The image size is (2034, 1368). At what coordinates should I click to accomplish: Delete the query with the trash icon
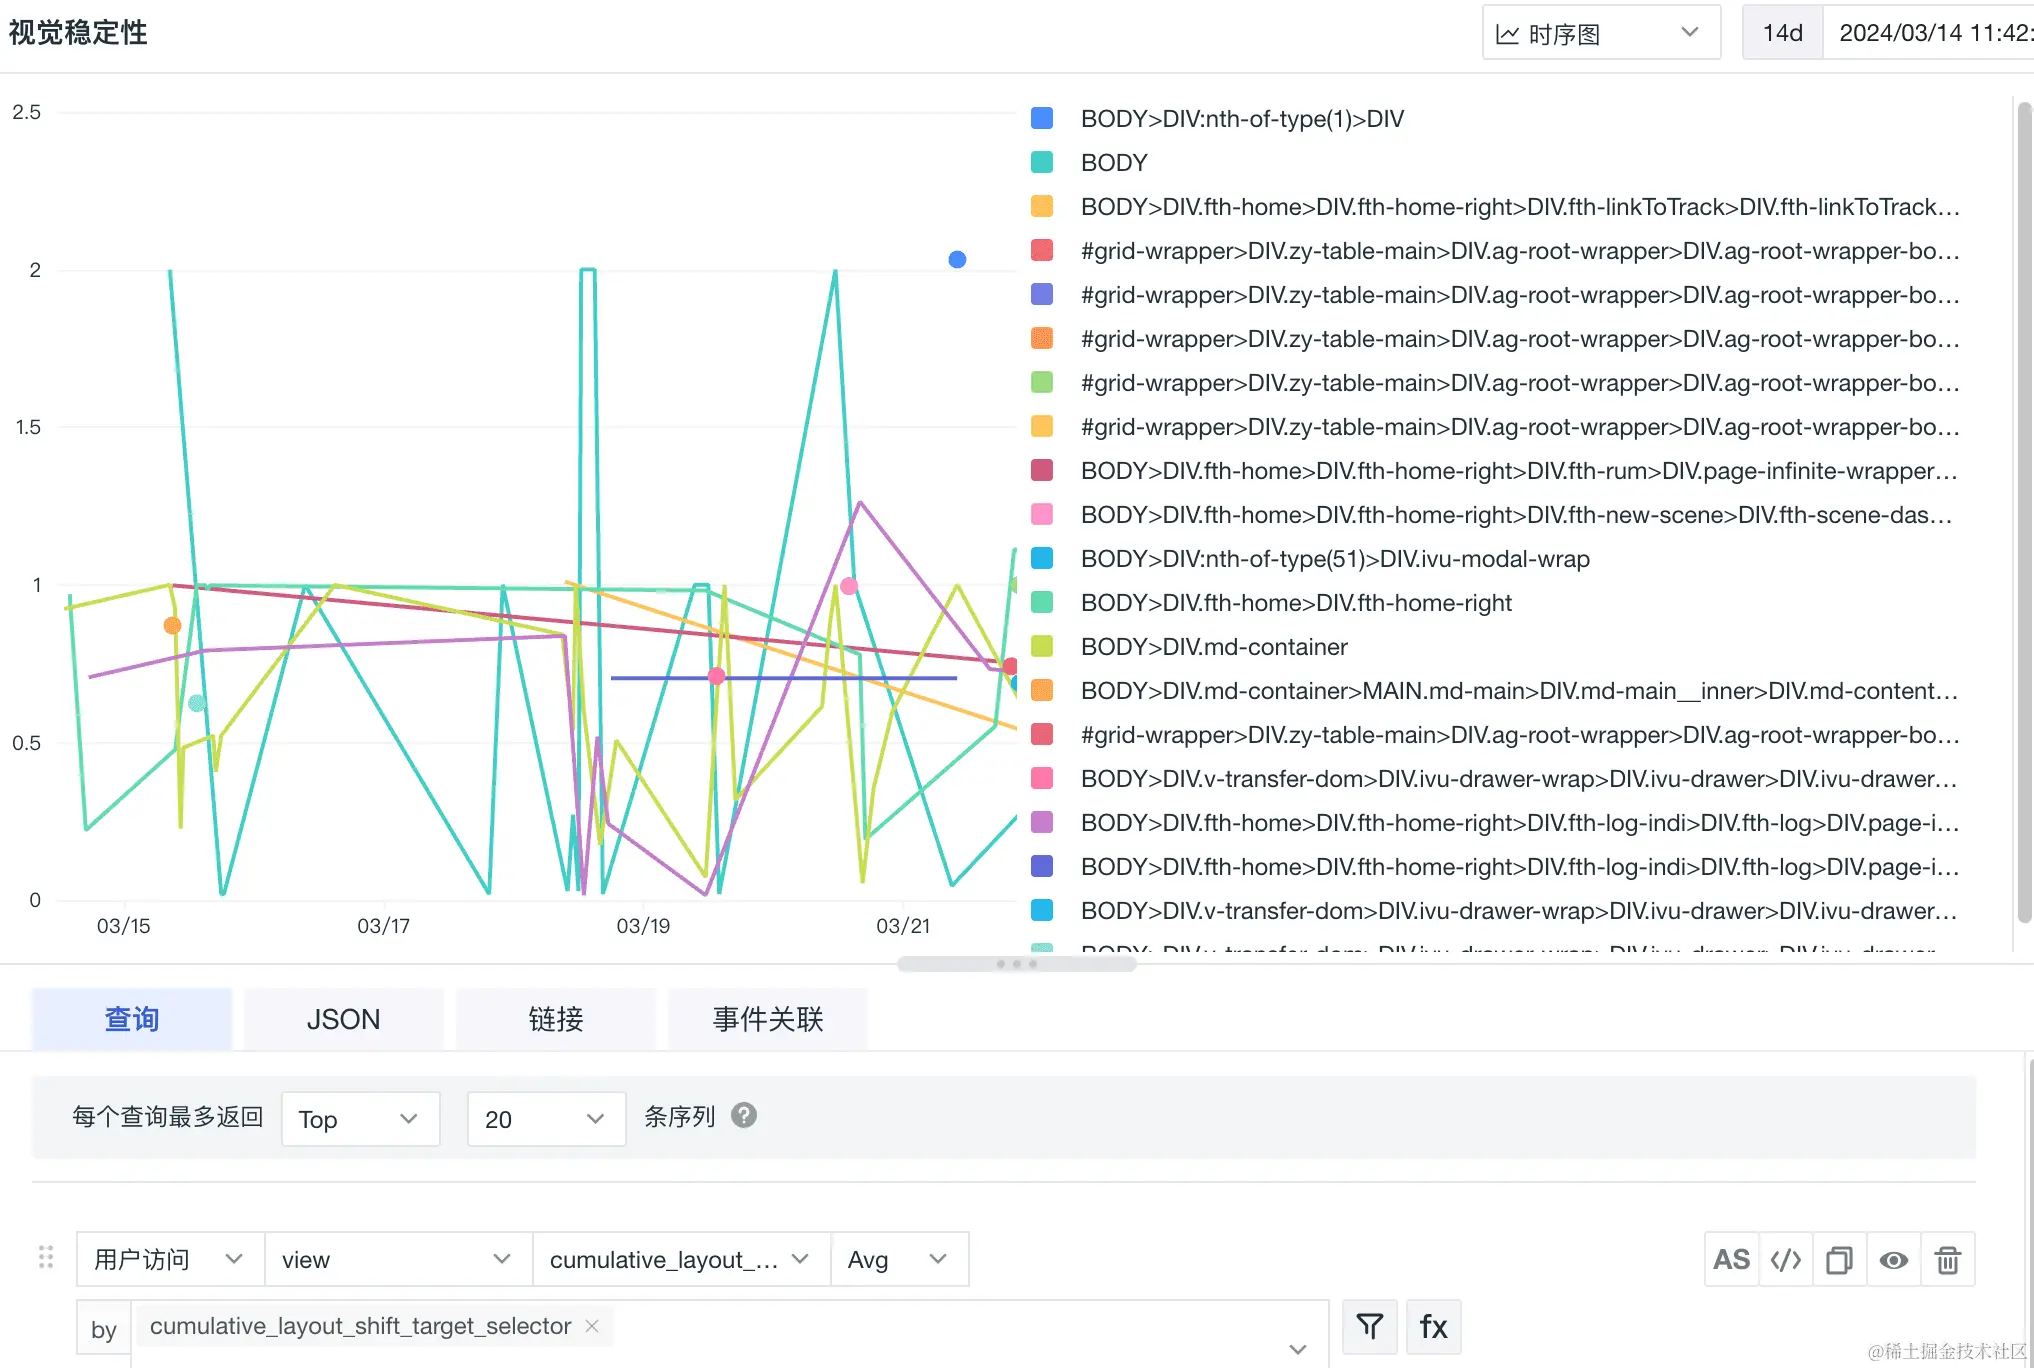(x=1947, y=1259)
